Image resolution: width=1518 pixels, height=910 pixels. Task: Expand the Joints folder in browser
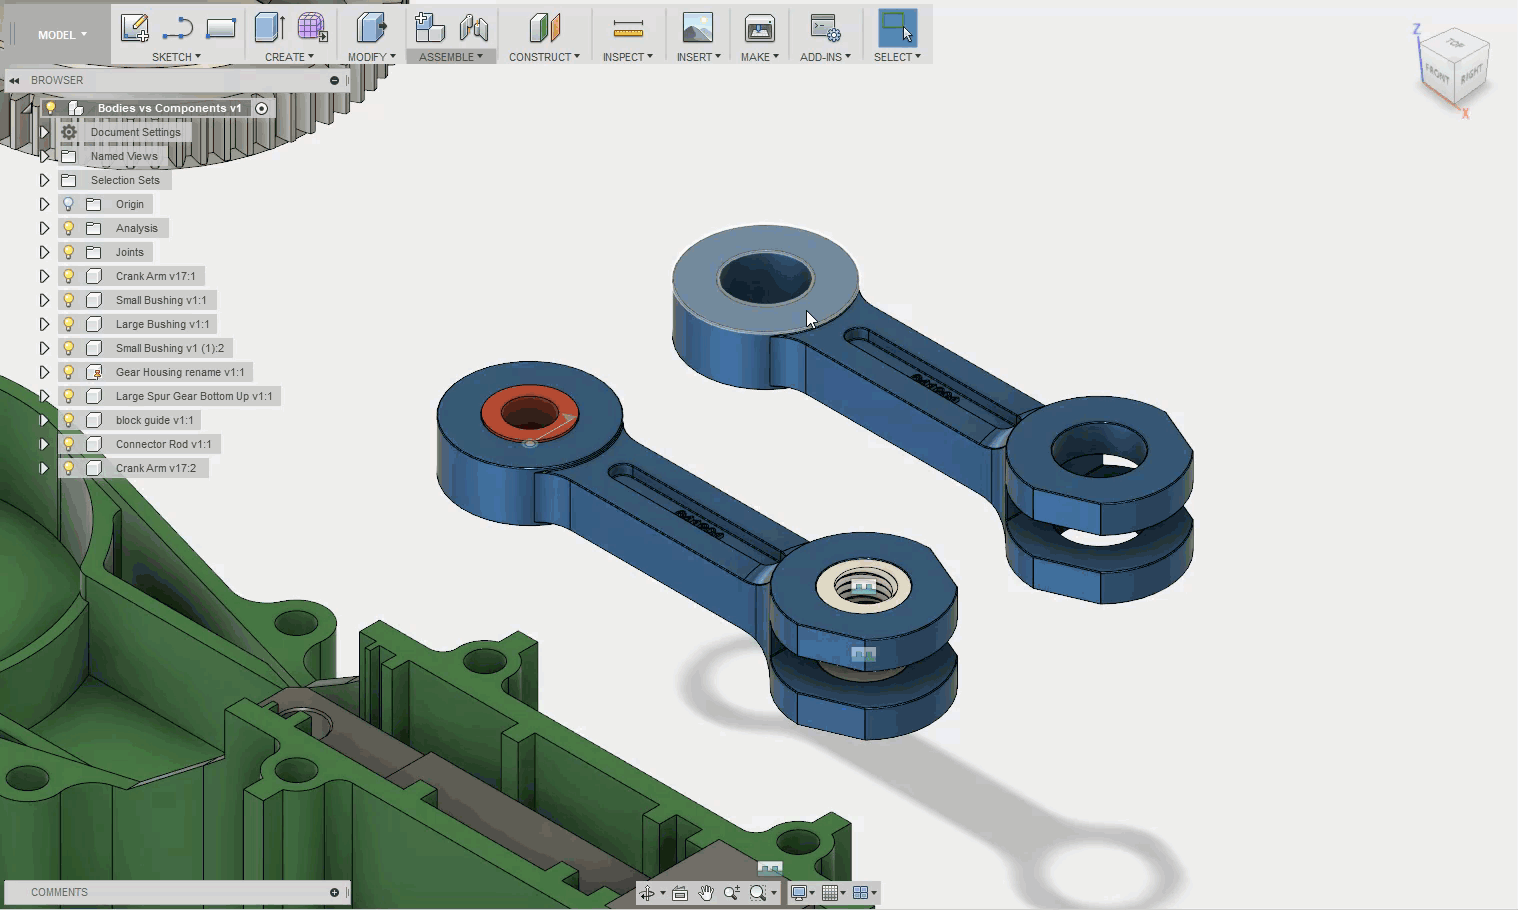pos(44,252)
